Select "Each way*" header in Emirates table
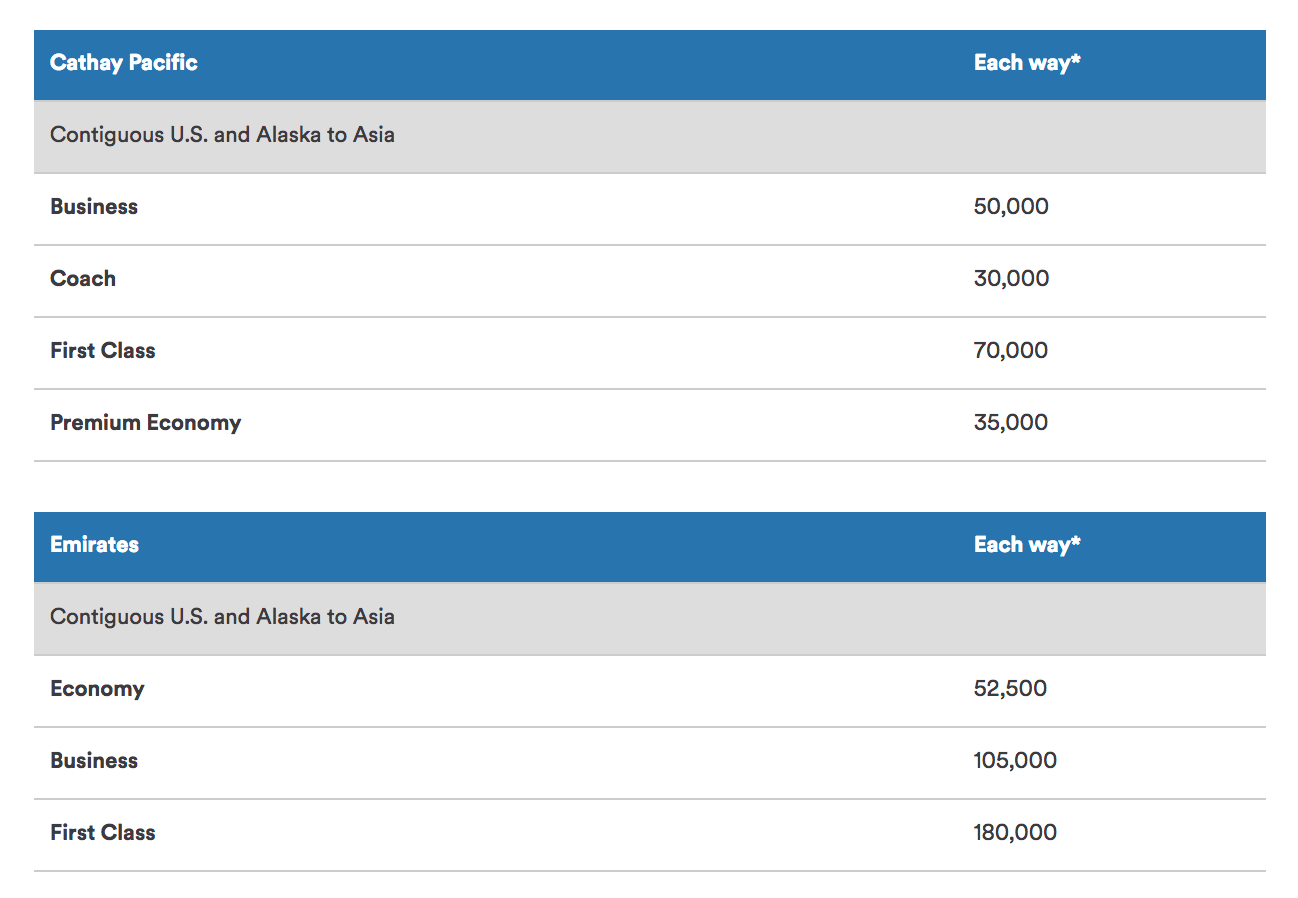Image resolution: width=1298 pixels, height=898 pixels. pyautogui.click(x=1027, y=545)
